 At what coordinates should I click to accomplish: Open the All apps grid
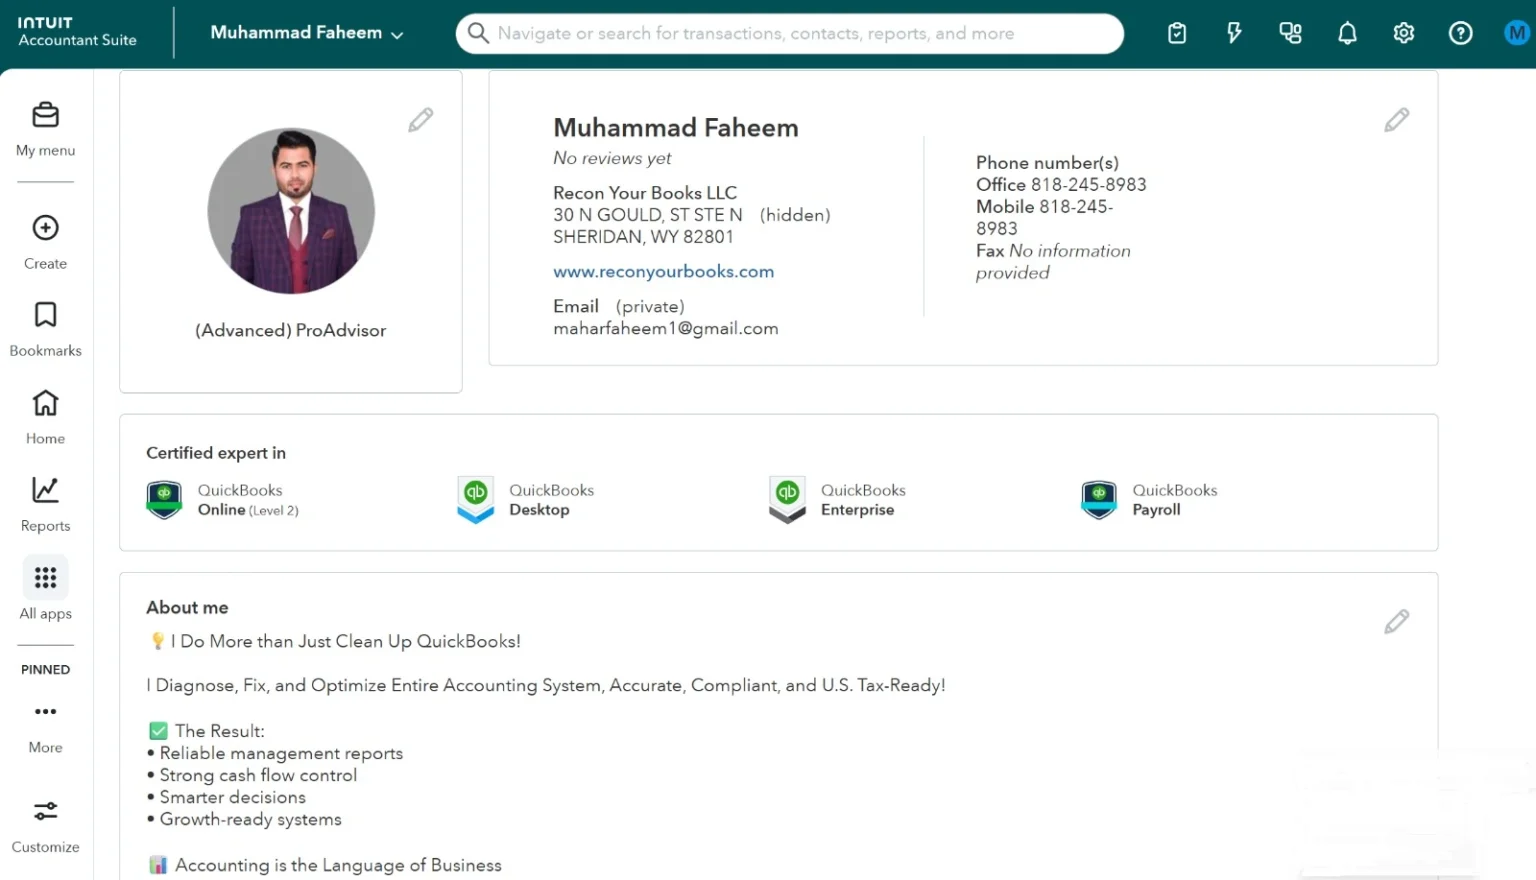[x=45, y=578]
